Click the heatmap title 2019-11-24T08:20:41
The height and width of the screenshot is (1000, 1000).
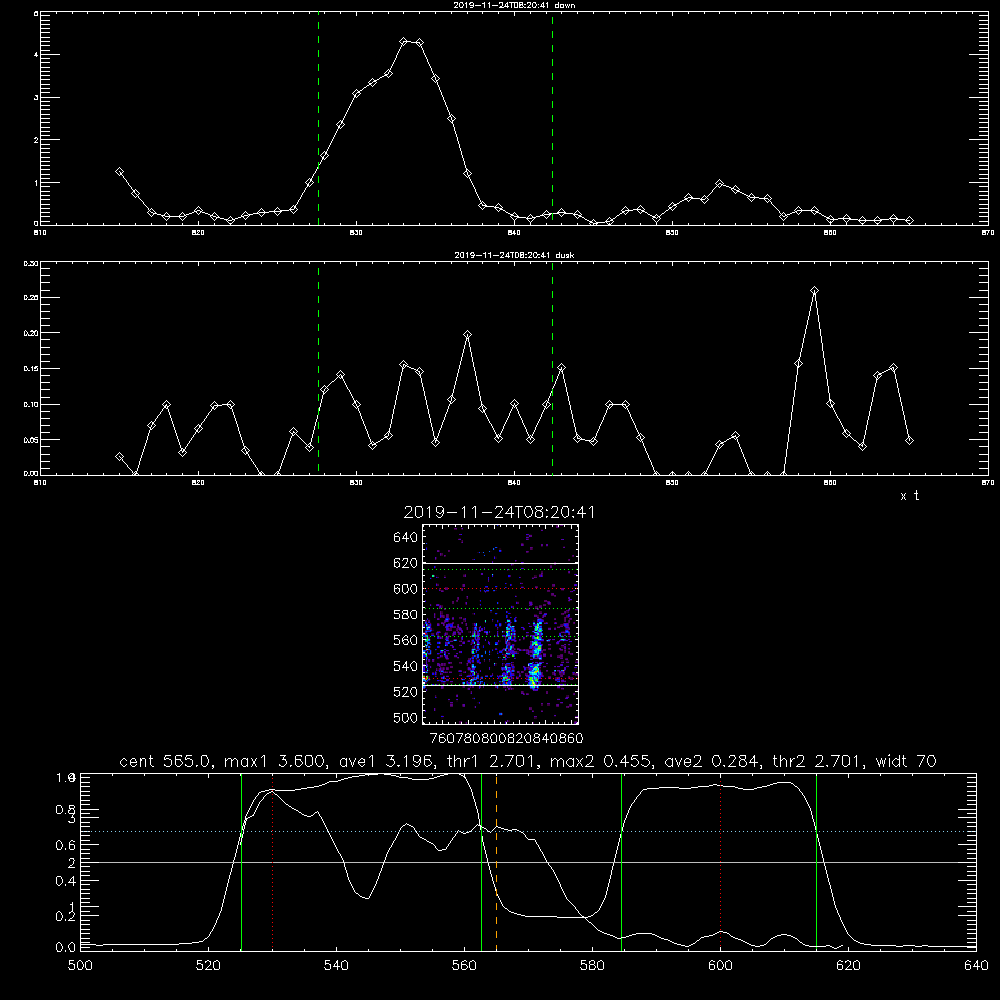(499, 512)
